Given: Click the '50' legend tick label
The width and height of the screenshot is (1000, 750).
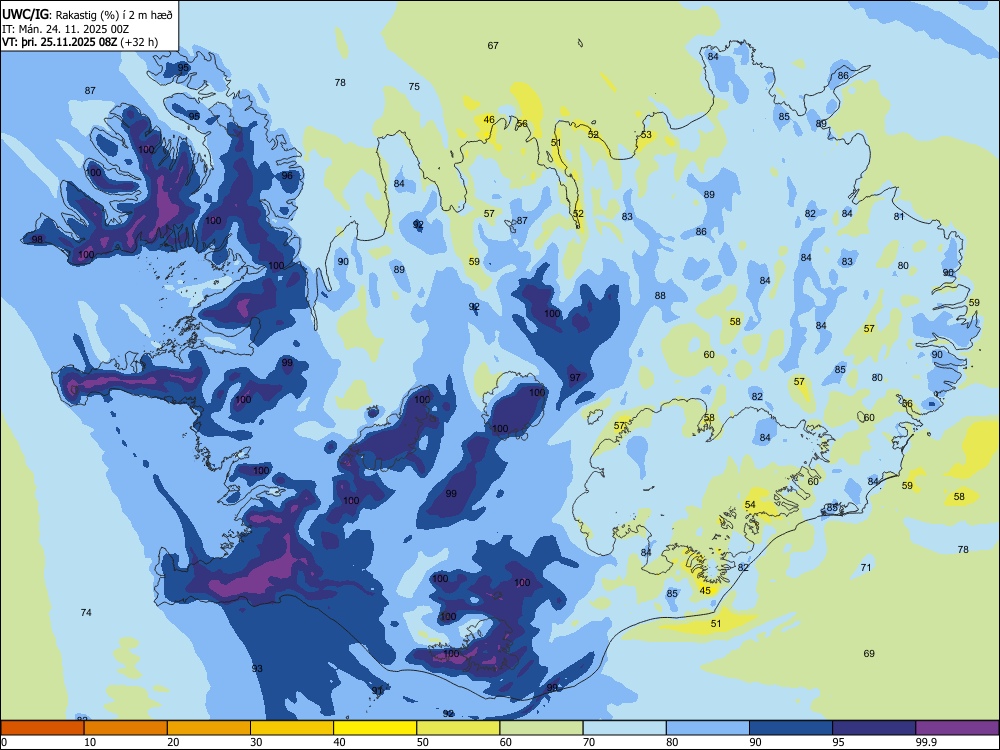Looking at the screenshot, I should coord(423,742).
